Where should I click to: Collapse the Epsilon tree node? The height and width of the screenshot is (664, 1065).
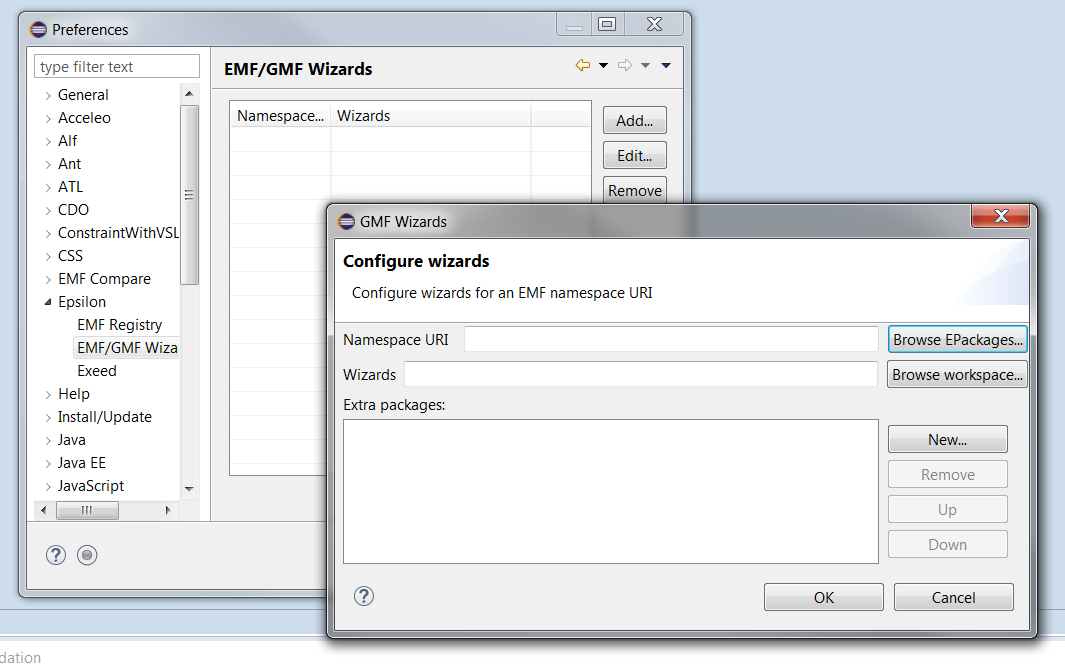[48, 302]
